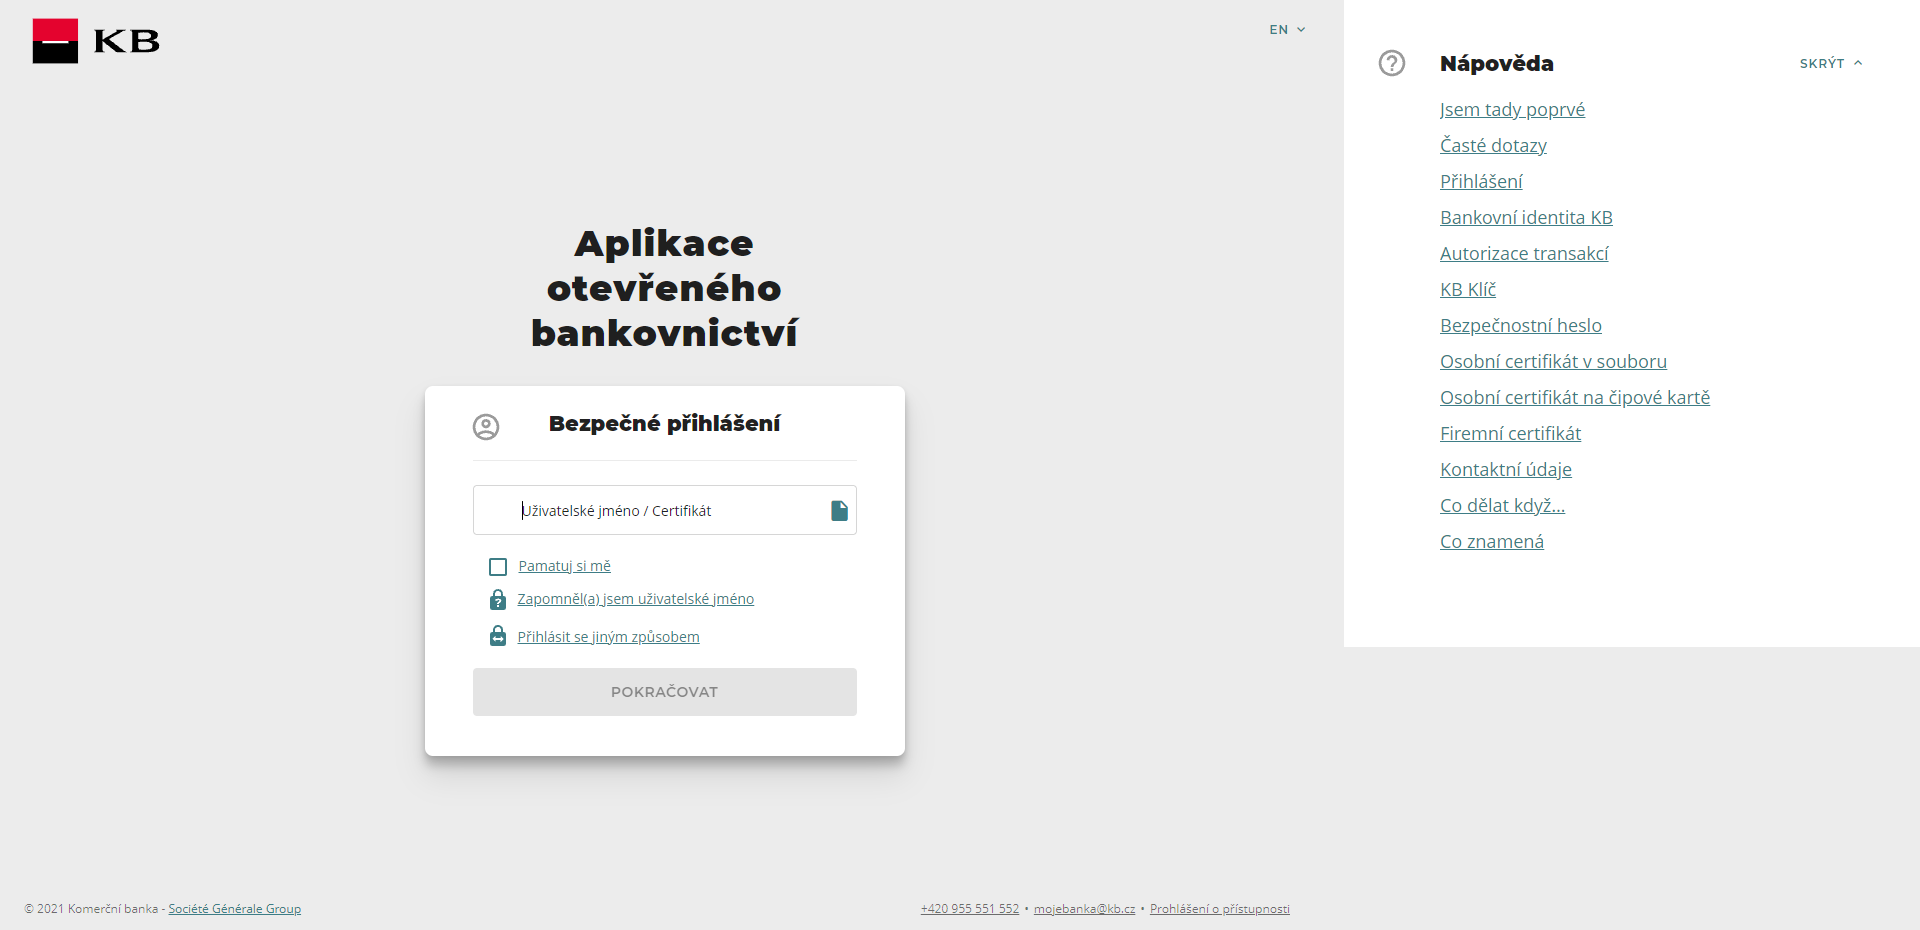Viewport: 1920px width, 930px height.
Task: Open the Jsem tady poprvé help topic
Action: (1512, 109)
